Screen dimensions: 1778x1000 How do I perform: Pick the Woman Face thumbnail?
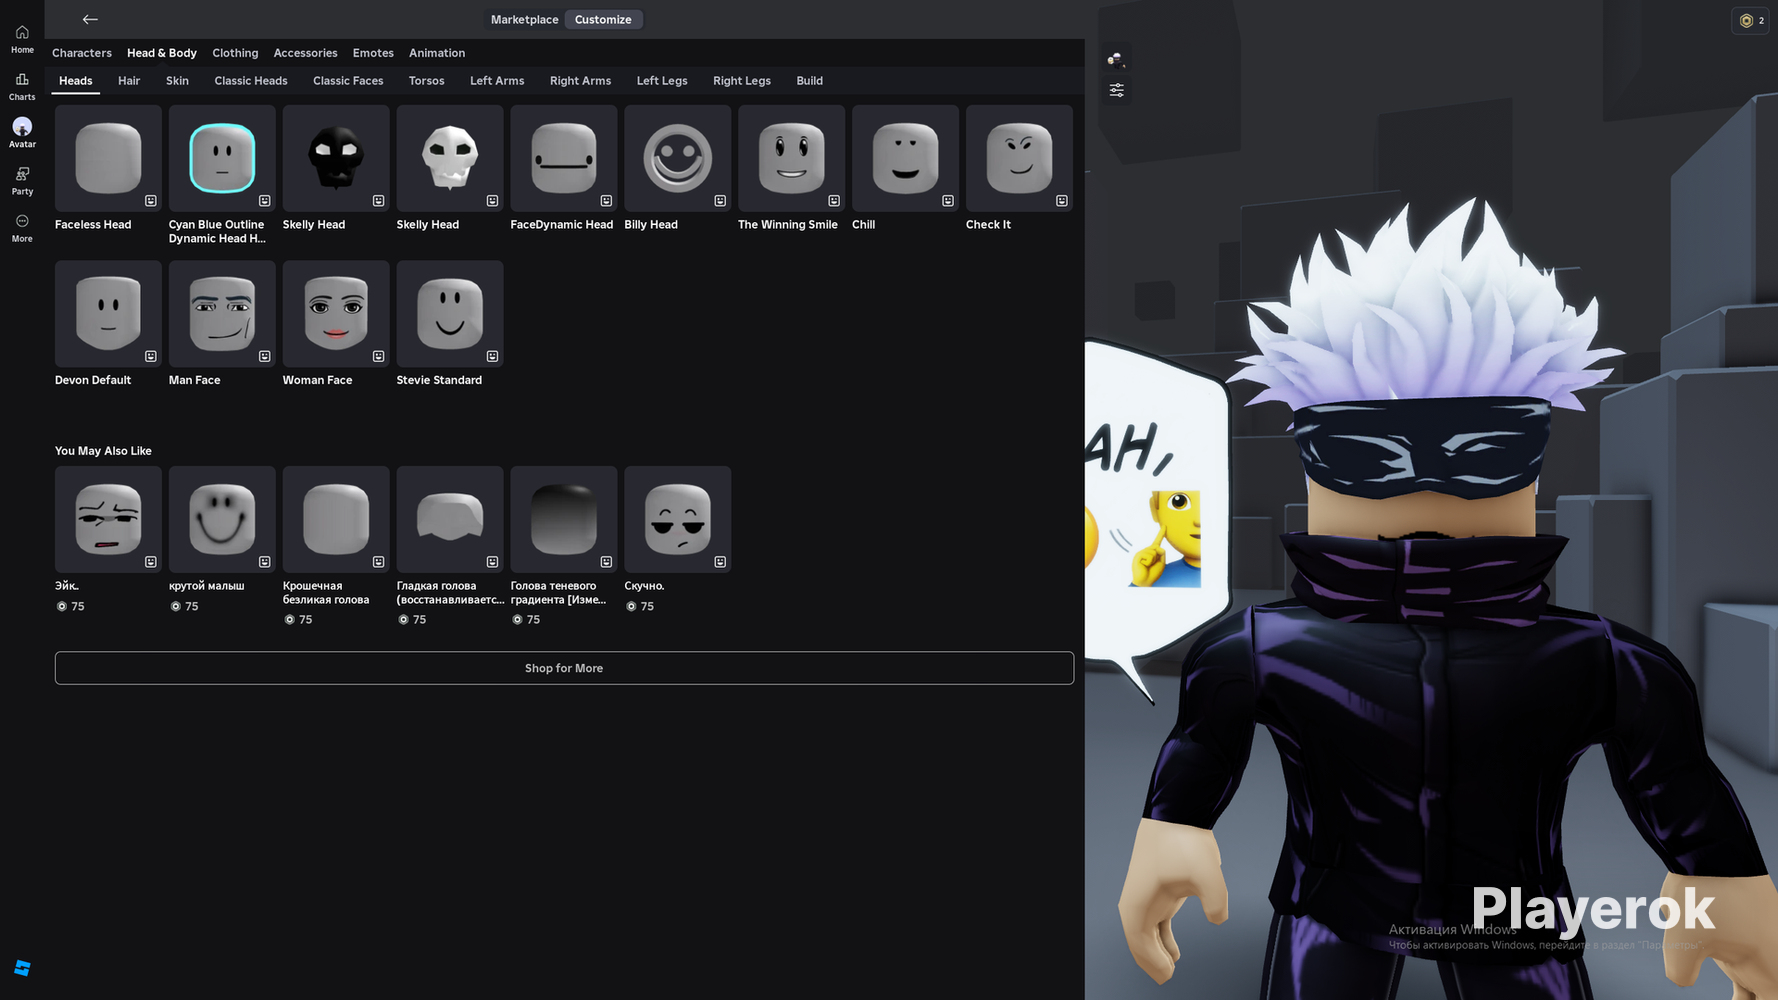pos(336,314)
